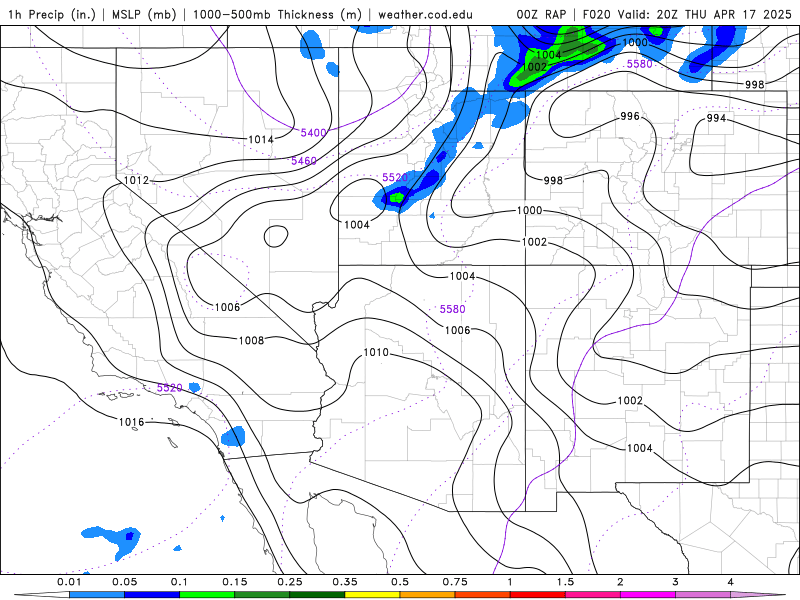Image resolution: width=800 pixels, height=600 pixels.
Task: Pick the dark blue 0.05 legend swatch
Action: (x=152, y=595)
